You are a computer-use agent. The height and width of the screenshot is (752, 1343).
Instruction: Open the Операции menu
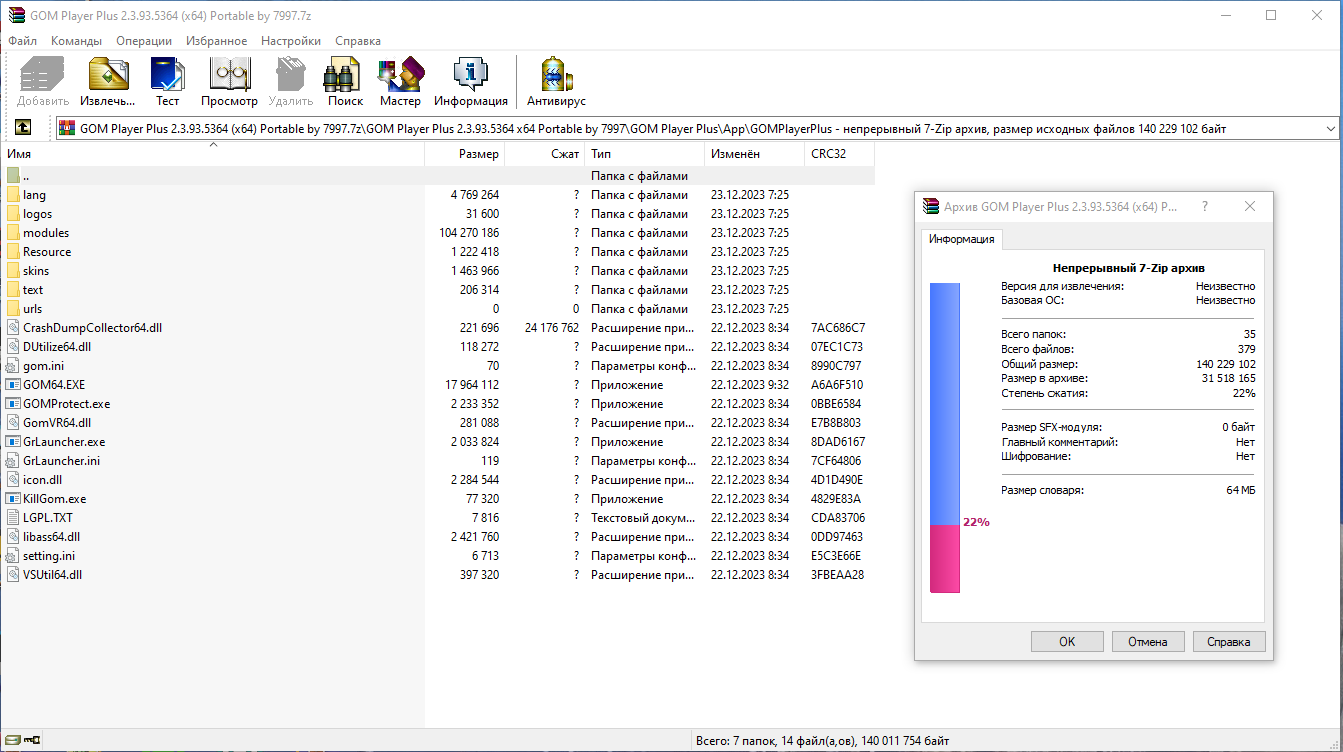coord(144,41)
